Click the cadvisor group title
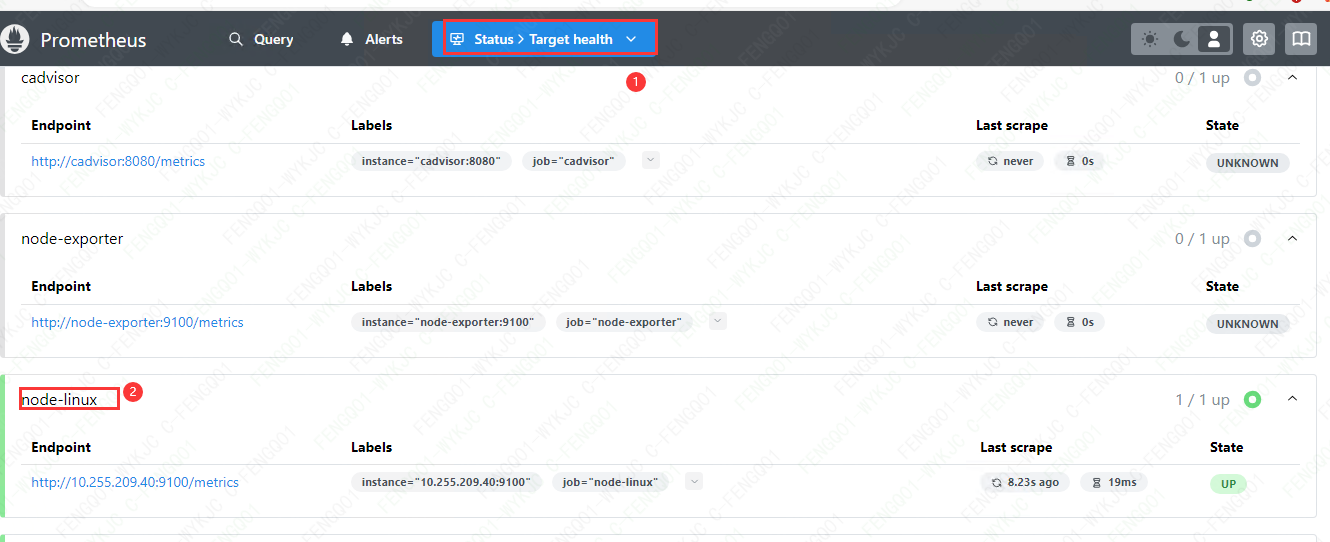Viewport: 1330px width, 542px height. pyautogui.click(x=50, y=77)
